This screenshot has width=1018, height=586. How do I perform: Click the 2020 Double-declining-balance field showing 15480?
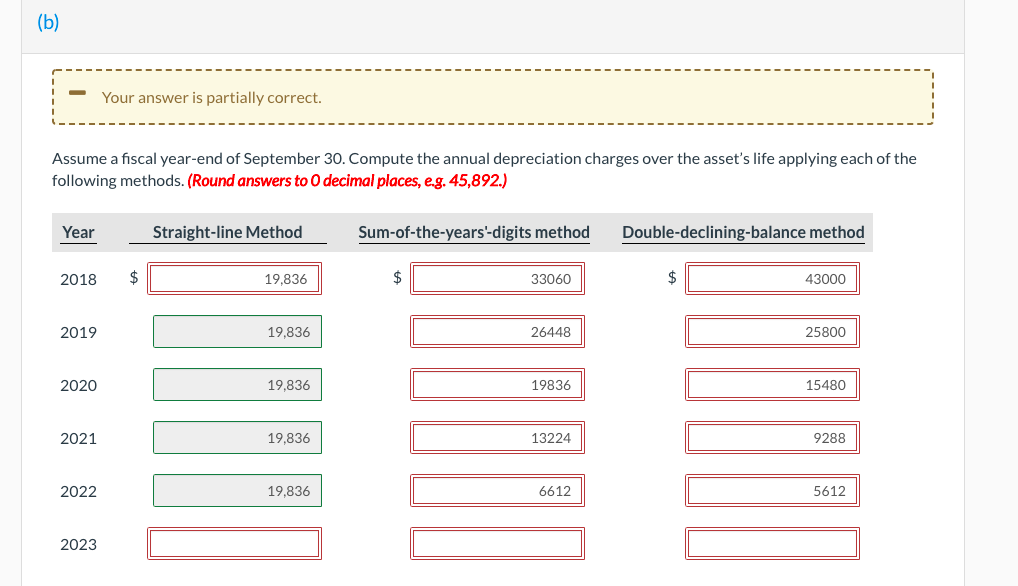(x=773, y=385)
